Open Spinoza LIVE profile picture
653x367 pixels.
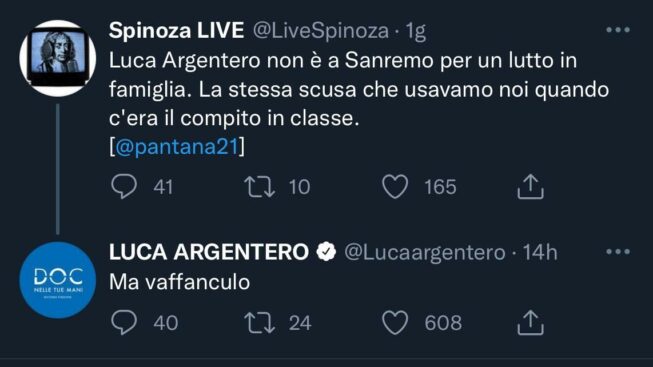pos(57,58)
